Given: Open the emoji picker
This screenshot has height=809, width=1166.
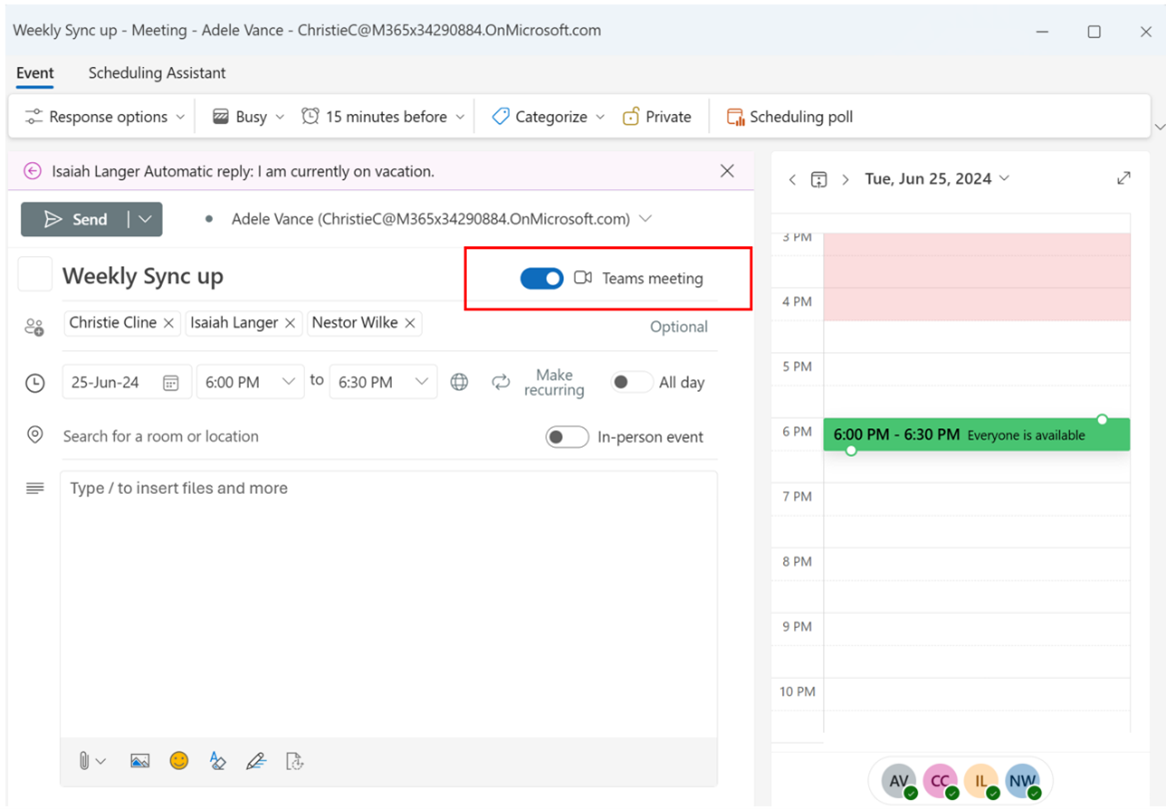Looking at the screenshot, I should (x=179, y=761).
